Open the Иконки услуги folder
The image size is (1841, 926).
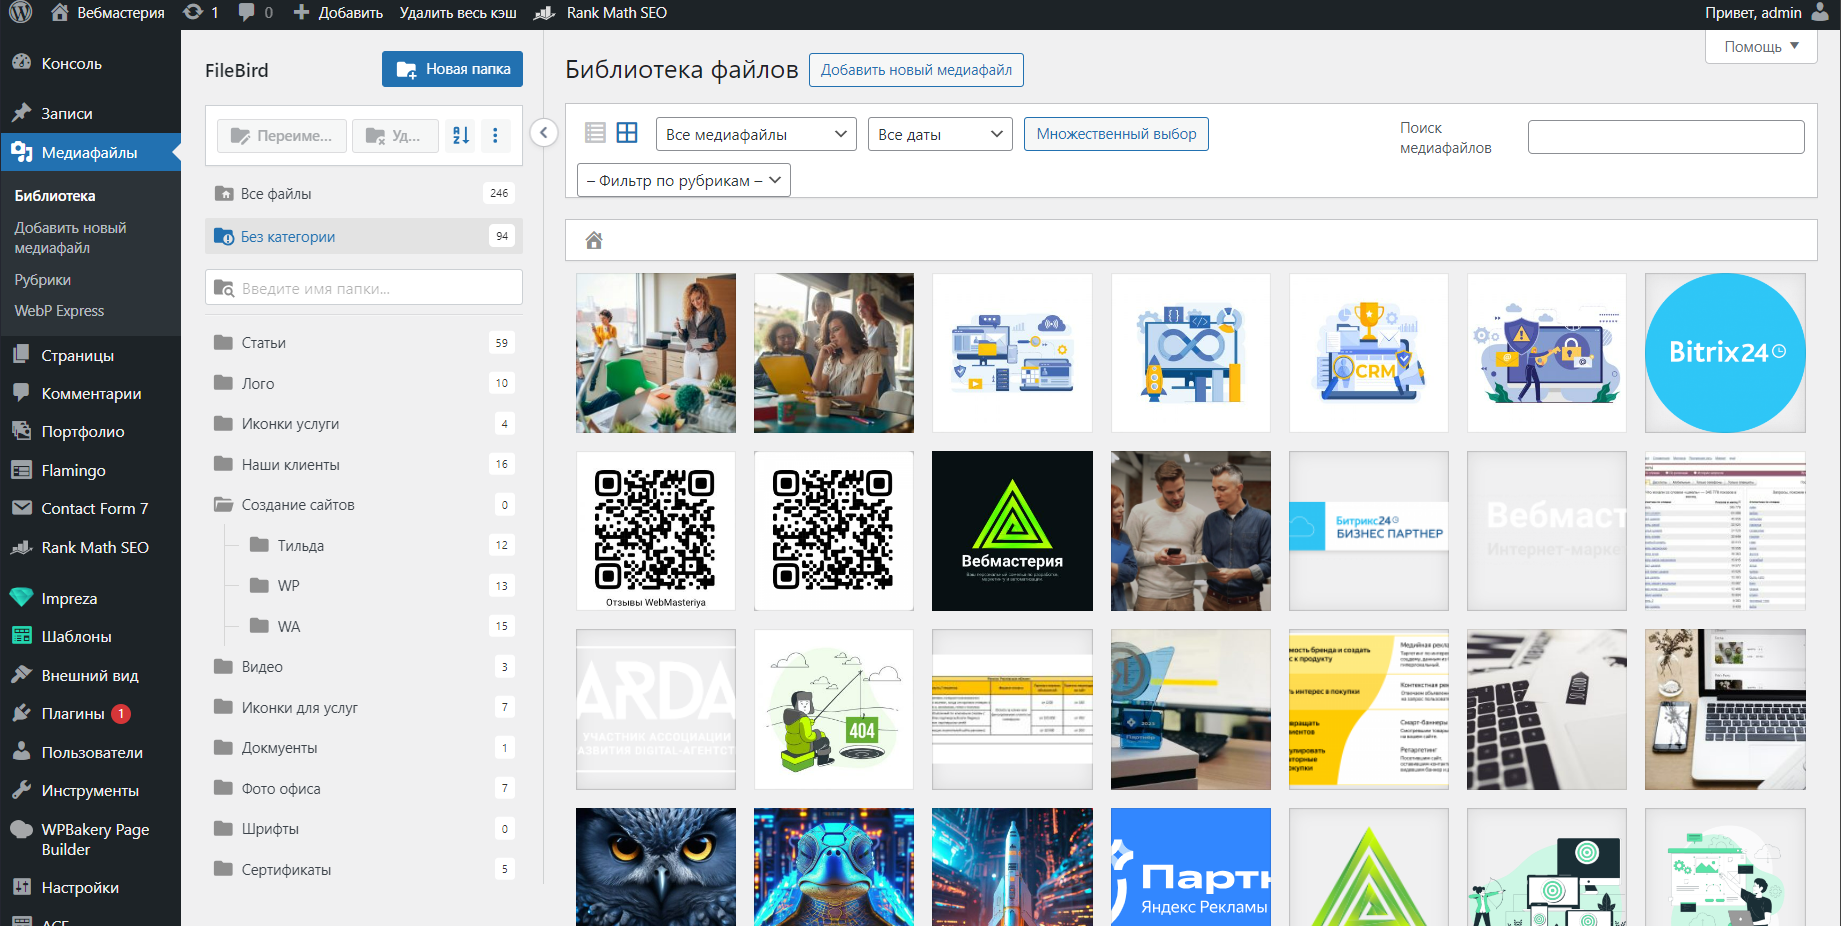click(x=364, y=424)
